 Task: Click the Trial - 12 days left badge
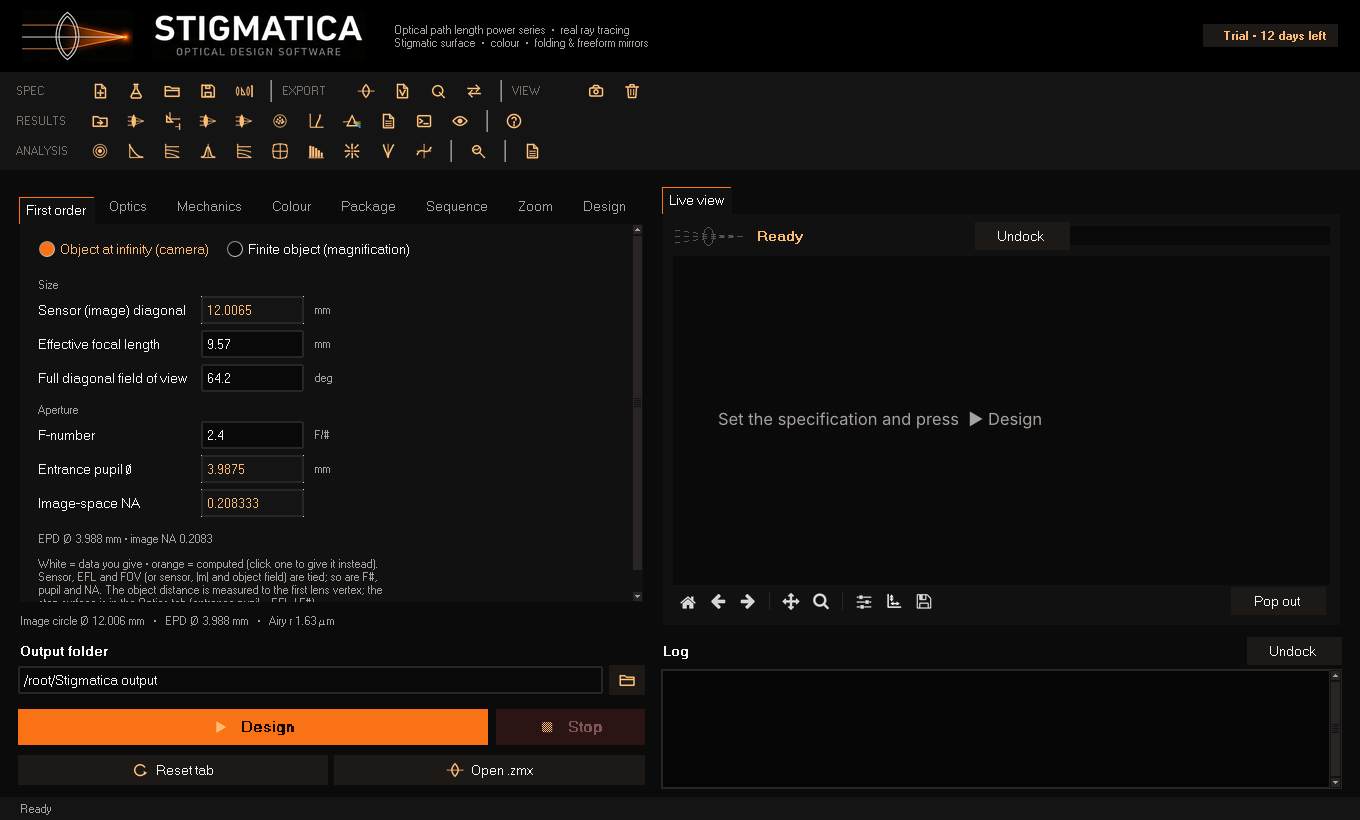[x=1270, y=36]
